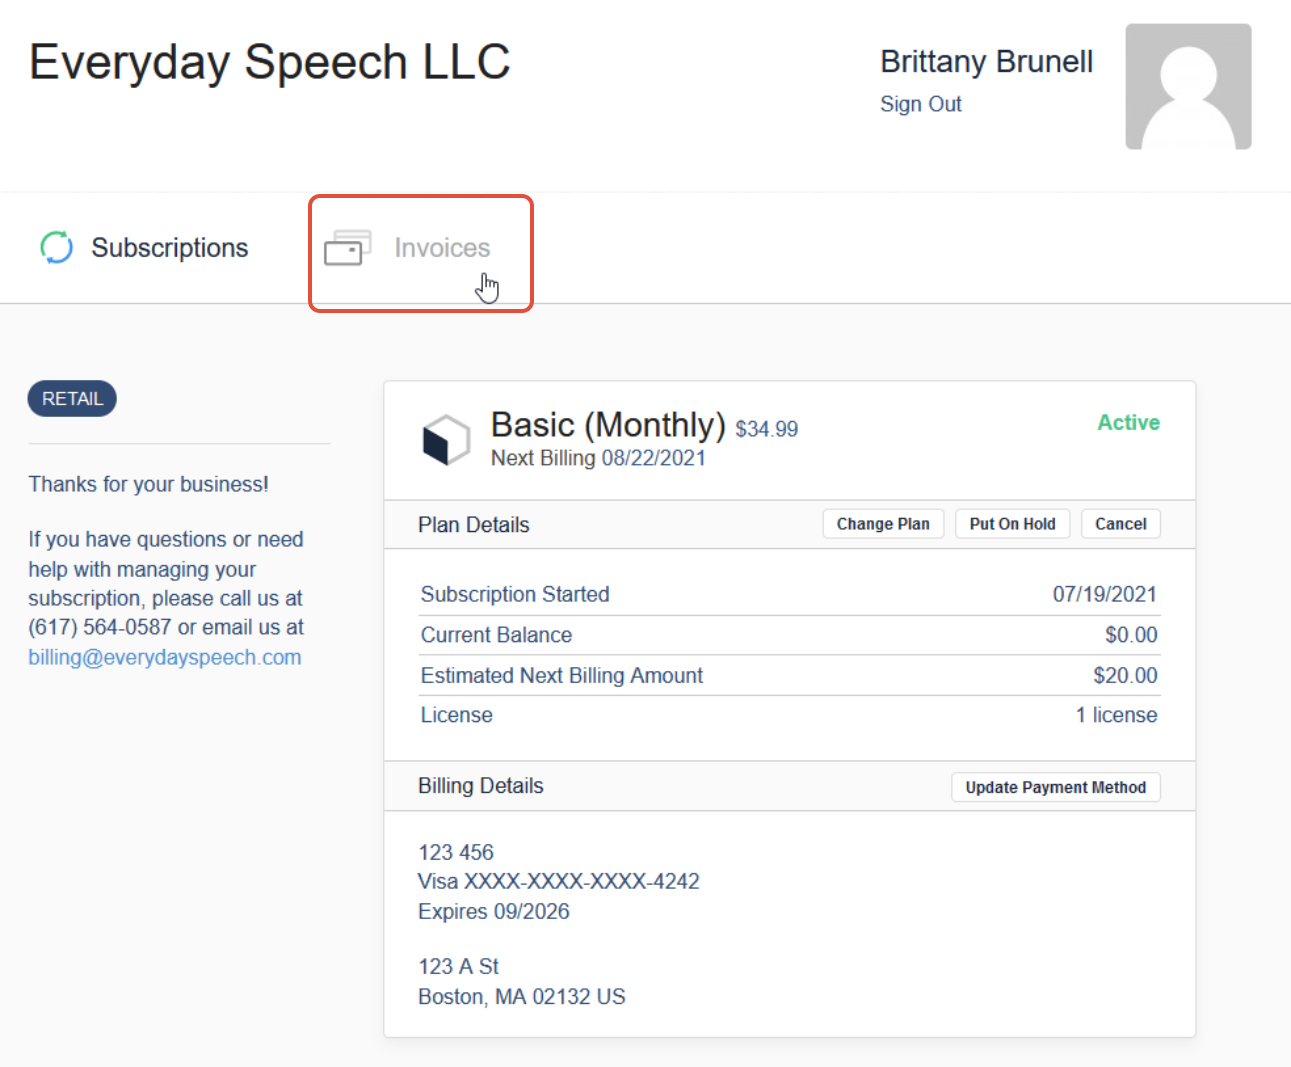1291x1067 pixels.
Task: Open the Subscriptions tab
Action: pos(144,247)
